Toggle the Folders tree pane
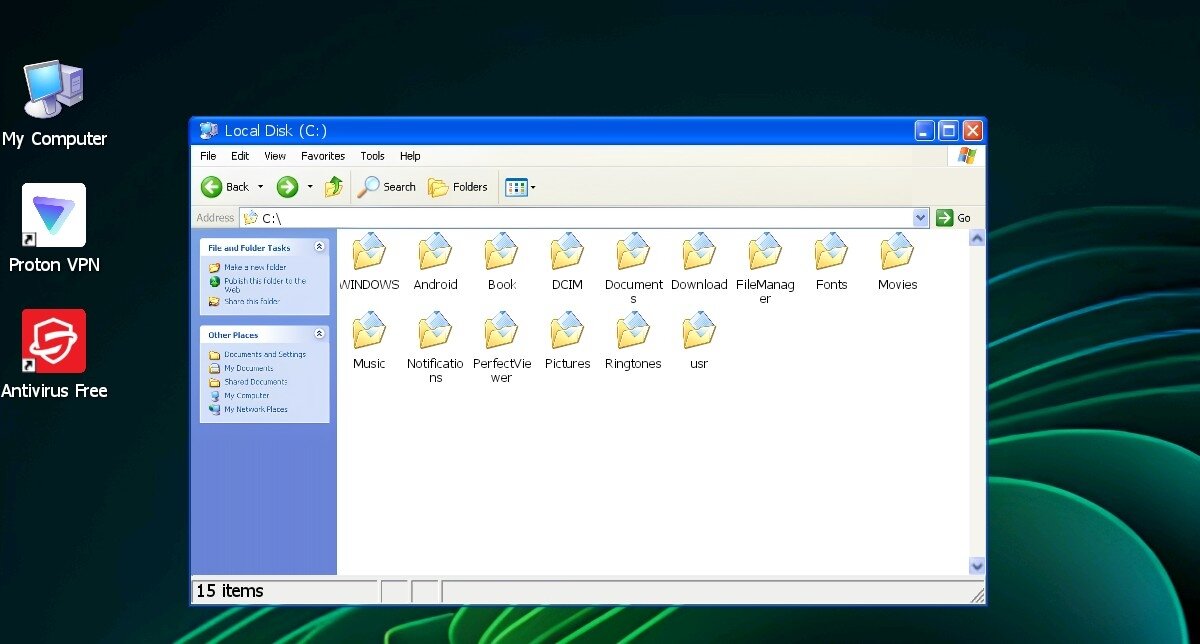The width and height of the screenshot is (1200, 644). pos(458,187)
